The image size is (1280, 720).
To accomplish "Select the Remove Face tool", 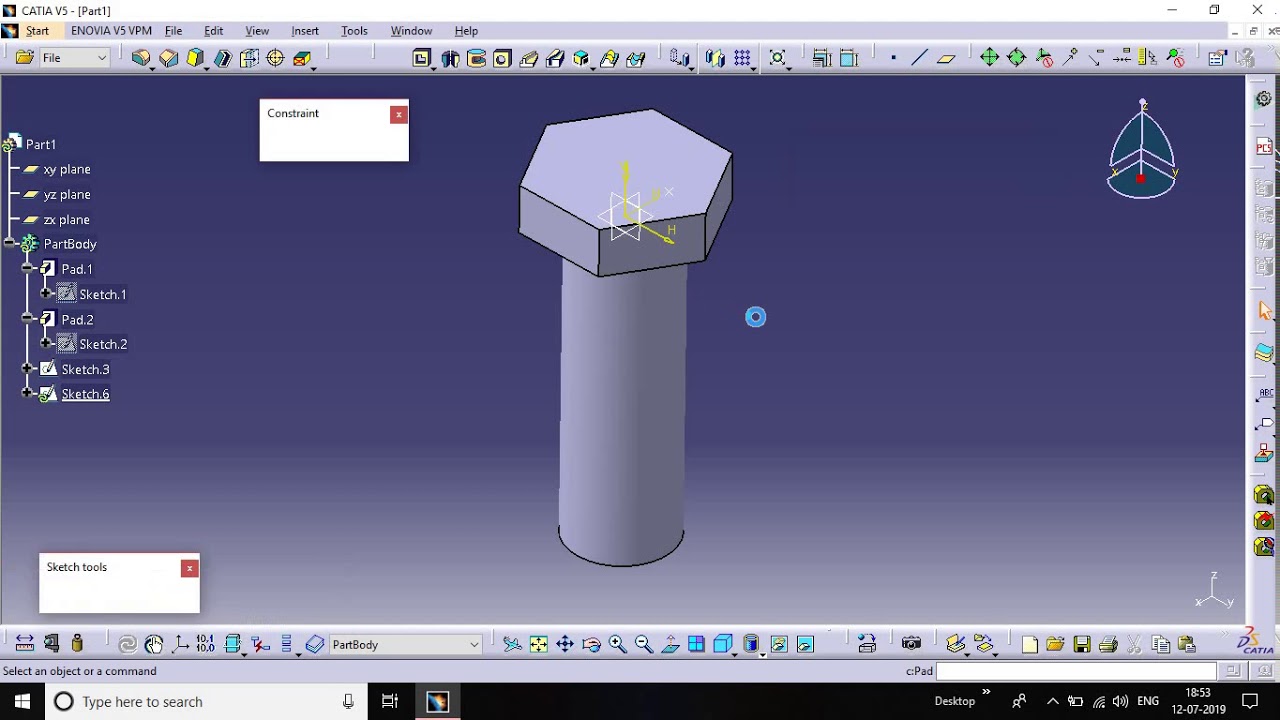I will tap(302, 58).
